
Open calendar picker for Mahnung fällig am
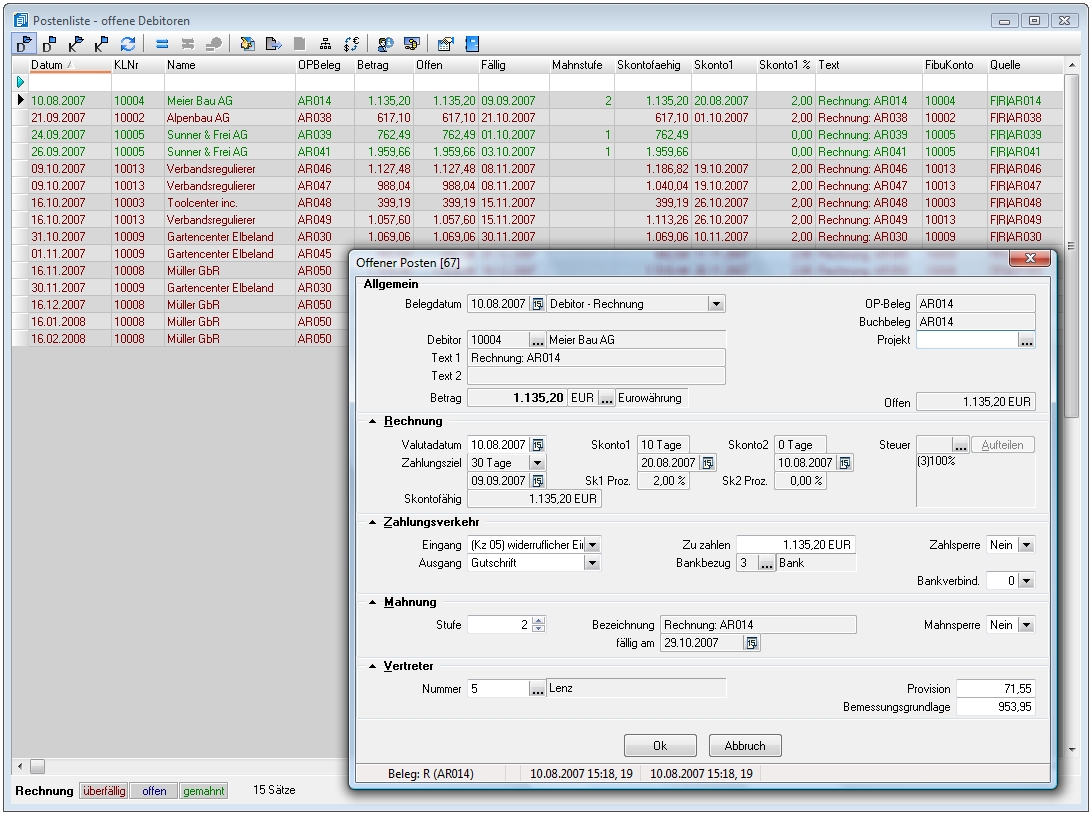tap(750, 644)
